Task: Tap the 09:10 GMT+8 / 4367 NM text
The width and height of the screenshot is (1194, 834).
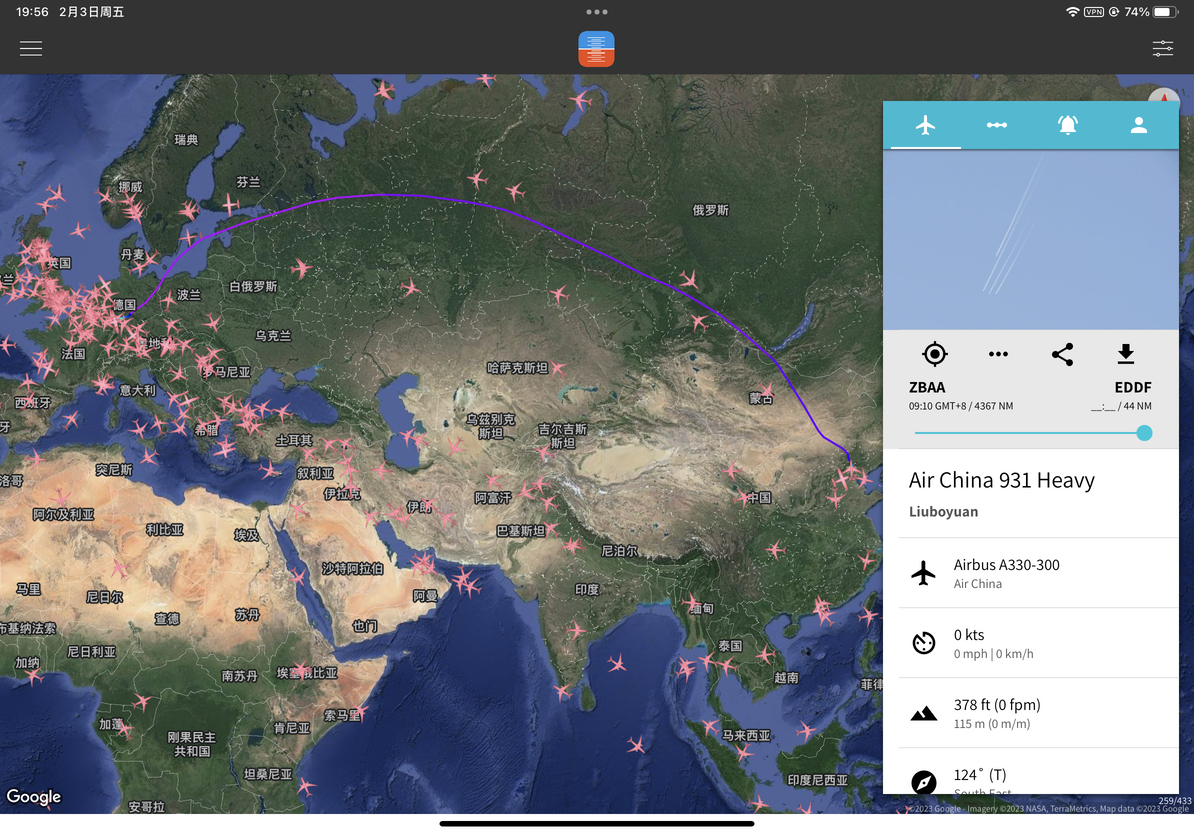Action: 960,407
